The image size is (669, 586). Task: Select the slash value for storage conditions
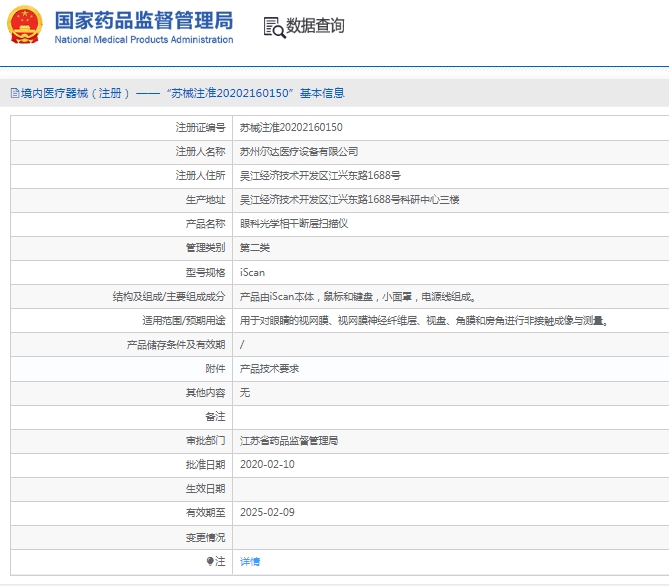pos(242,344)
